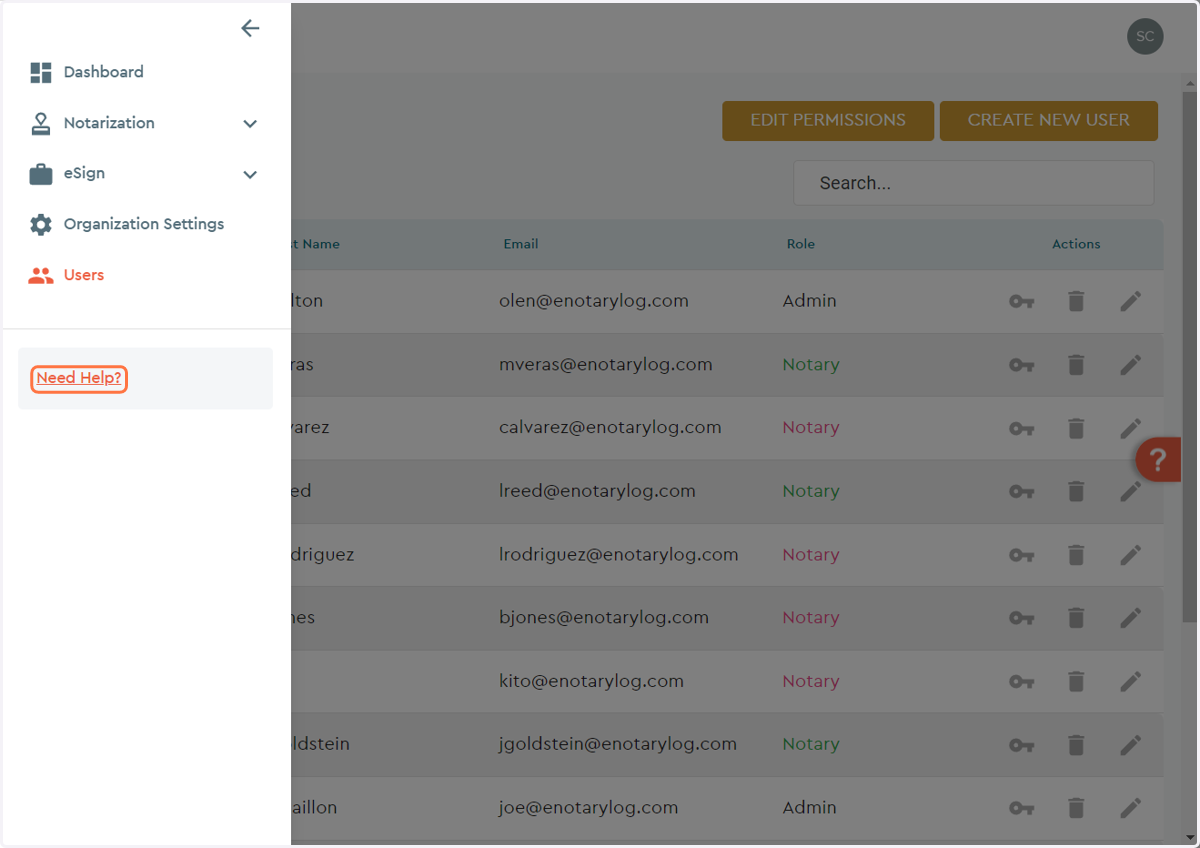This screenshot has height=848, width=1200.
Task: Click the email jgoldstein@enotarylog.com
Action: (x=618, y=745)
